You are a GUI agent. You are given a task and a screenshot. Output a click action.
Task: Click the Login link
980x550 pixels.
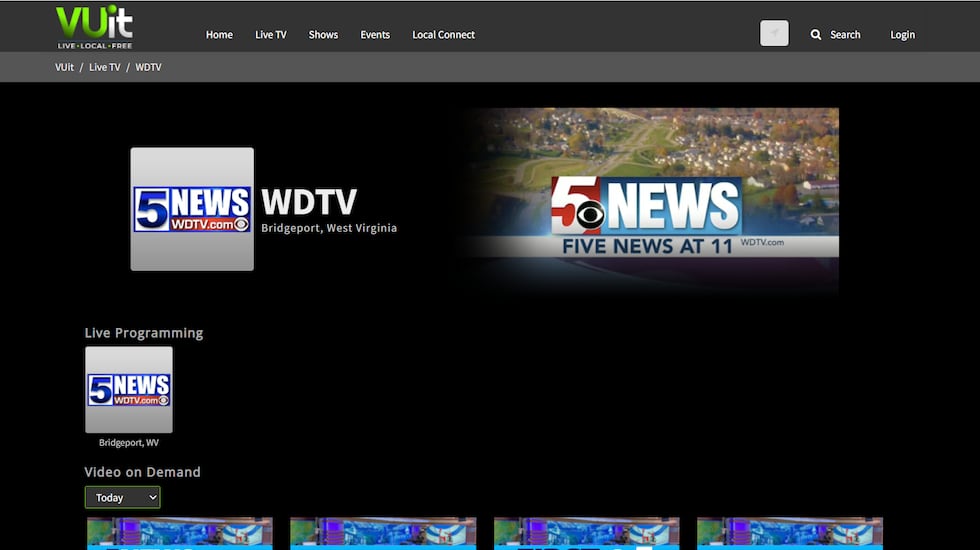(x=902, y=34)
